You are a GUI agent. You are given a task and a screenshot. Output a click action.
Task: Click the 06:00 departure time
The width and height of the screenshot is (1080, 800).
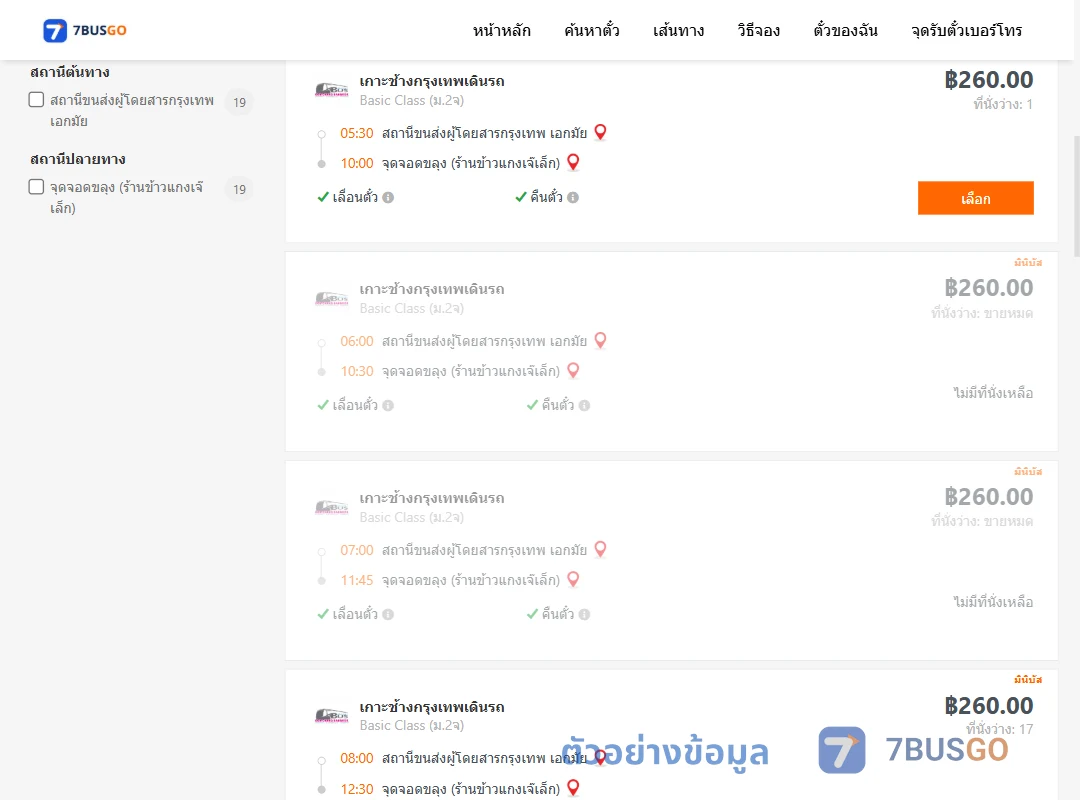pyautogui.click(x=357, y=341)
